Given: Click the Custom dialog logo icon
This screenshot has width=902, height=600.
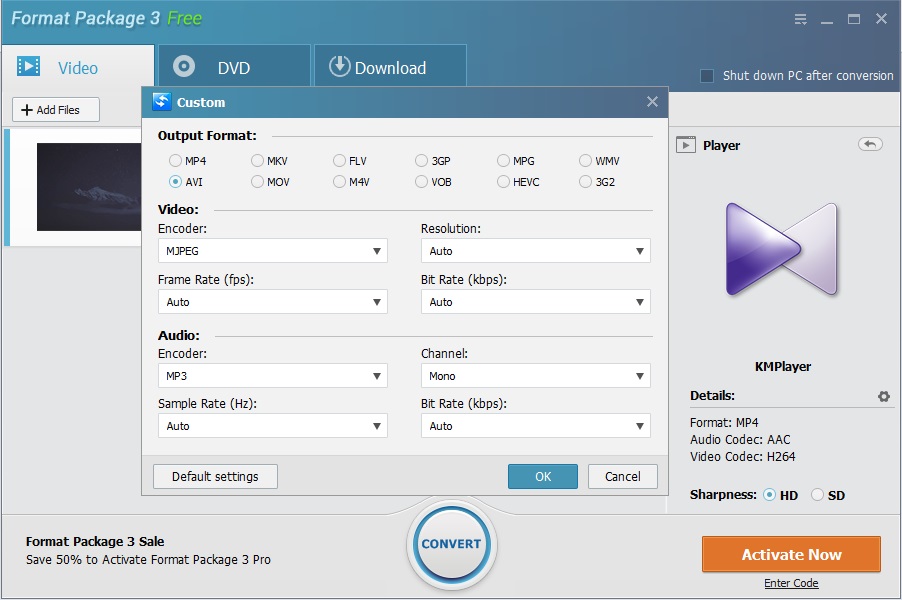Looking at the screenshot, I should coord(162,102).
